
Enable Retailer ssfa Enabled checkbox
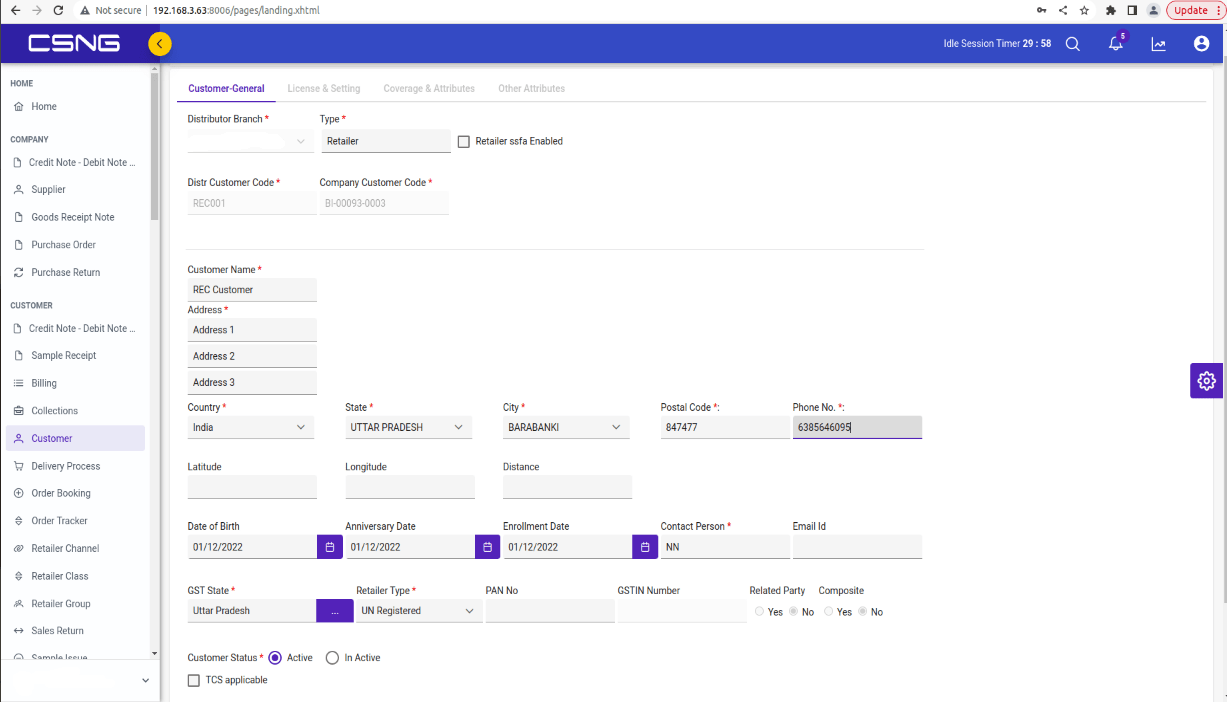click(463, 142)
